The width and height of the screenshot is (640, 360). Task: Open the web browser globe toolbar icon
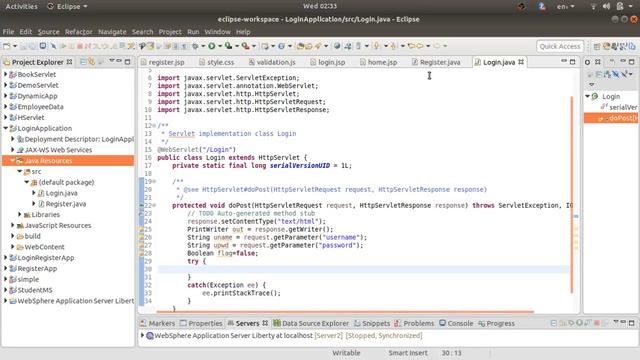pyautogui.click(x=337, y=46)
